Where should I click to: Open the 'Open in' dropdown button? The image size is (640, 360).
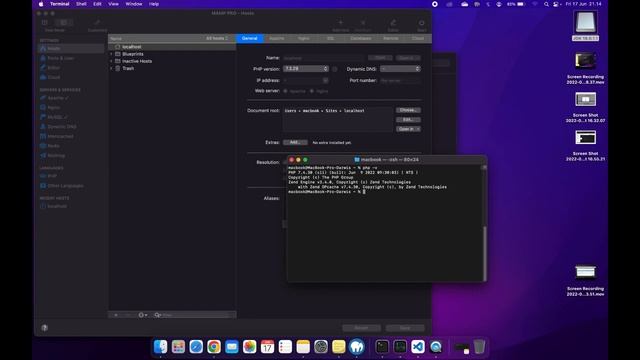point(408,129)
